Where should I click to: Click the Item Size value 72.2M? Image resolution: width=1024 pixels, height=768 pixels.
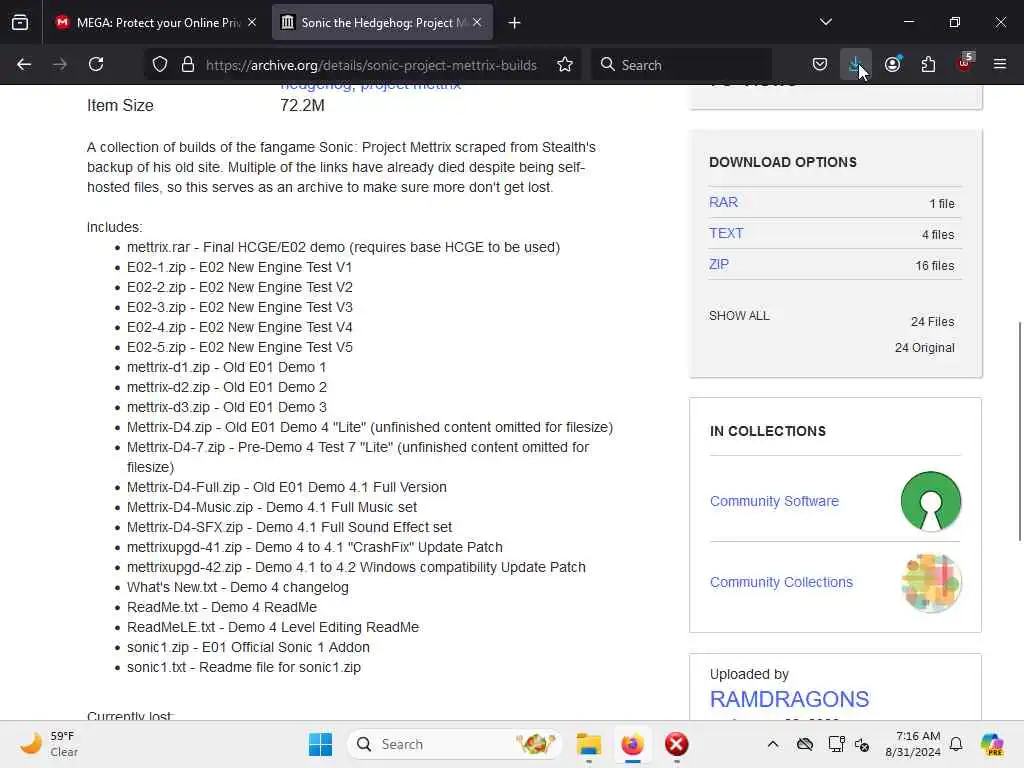pos(302,106)
